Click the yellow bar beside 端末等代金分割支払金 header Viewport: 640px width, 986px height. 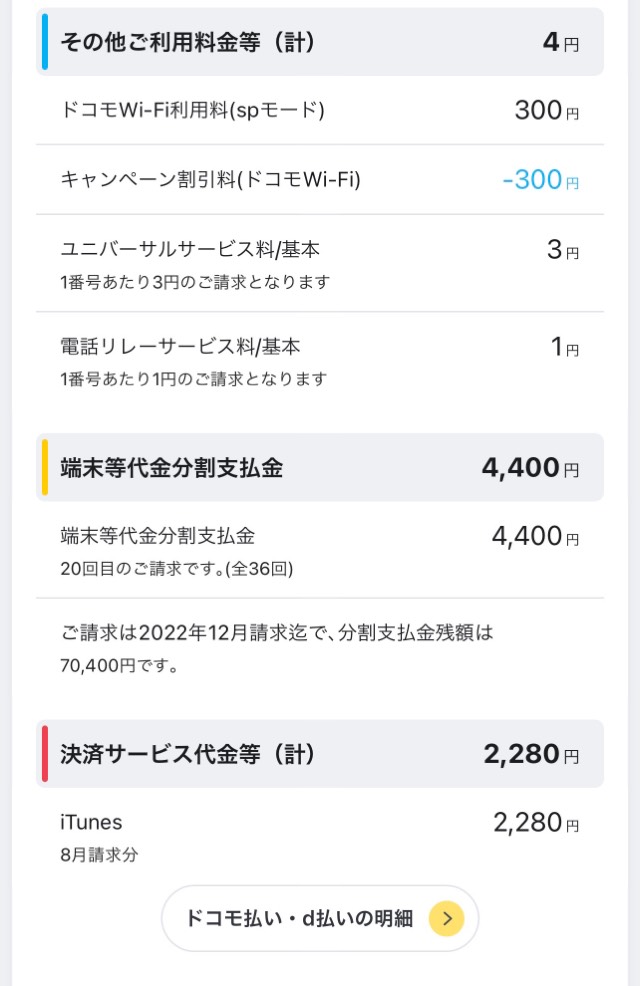tap(45, 467)
